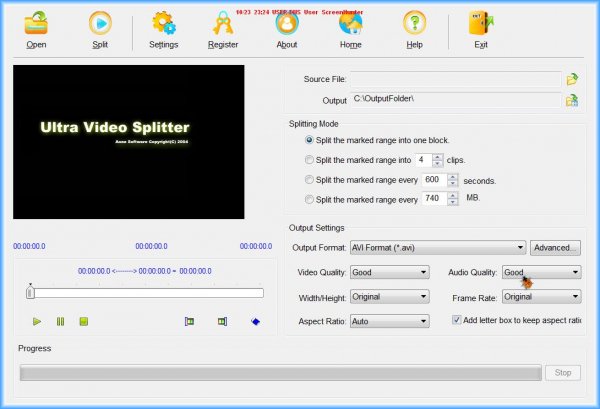Image resolution: width=600 pixels, height=409 pixels.
Task: Click the clips number field showing 4
Action: click(x=424, y=160)
